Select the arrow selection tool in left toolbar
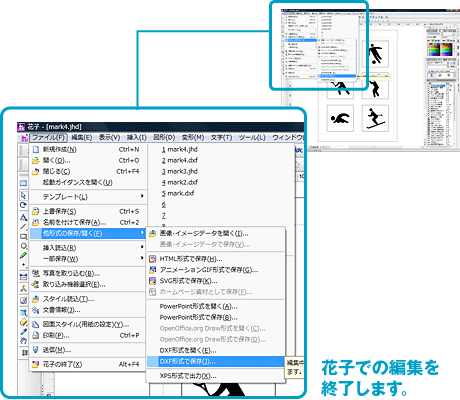460x400 pixels. pyautogui.click(x=23, y=195)
